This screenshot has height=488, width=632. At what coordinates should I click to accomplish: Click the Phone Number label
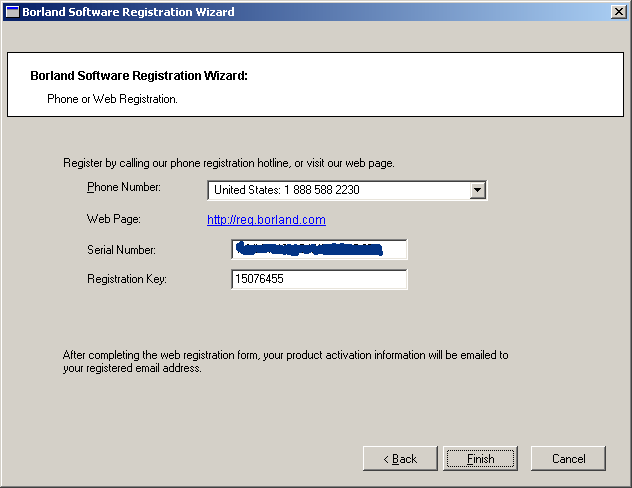[x=123, y=187]
